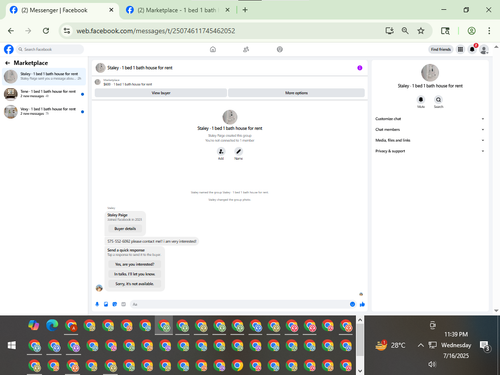Click the attach file icon in composer

(x=106, y=304)
